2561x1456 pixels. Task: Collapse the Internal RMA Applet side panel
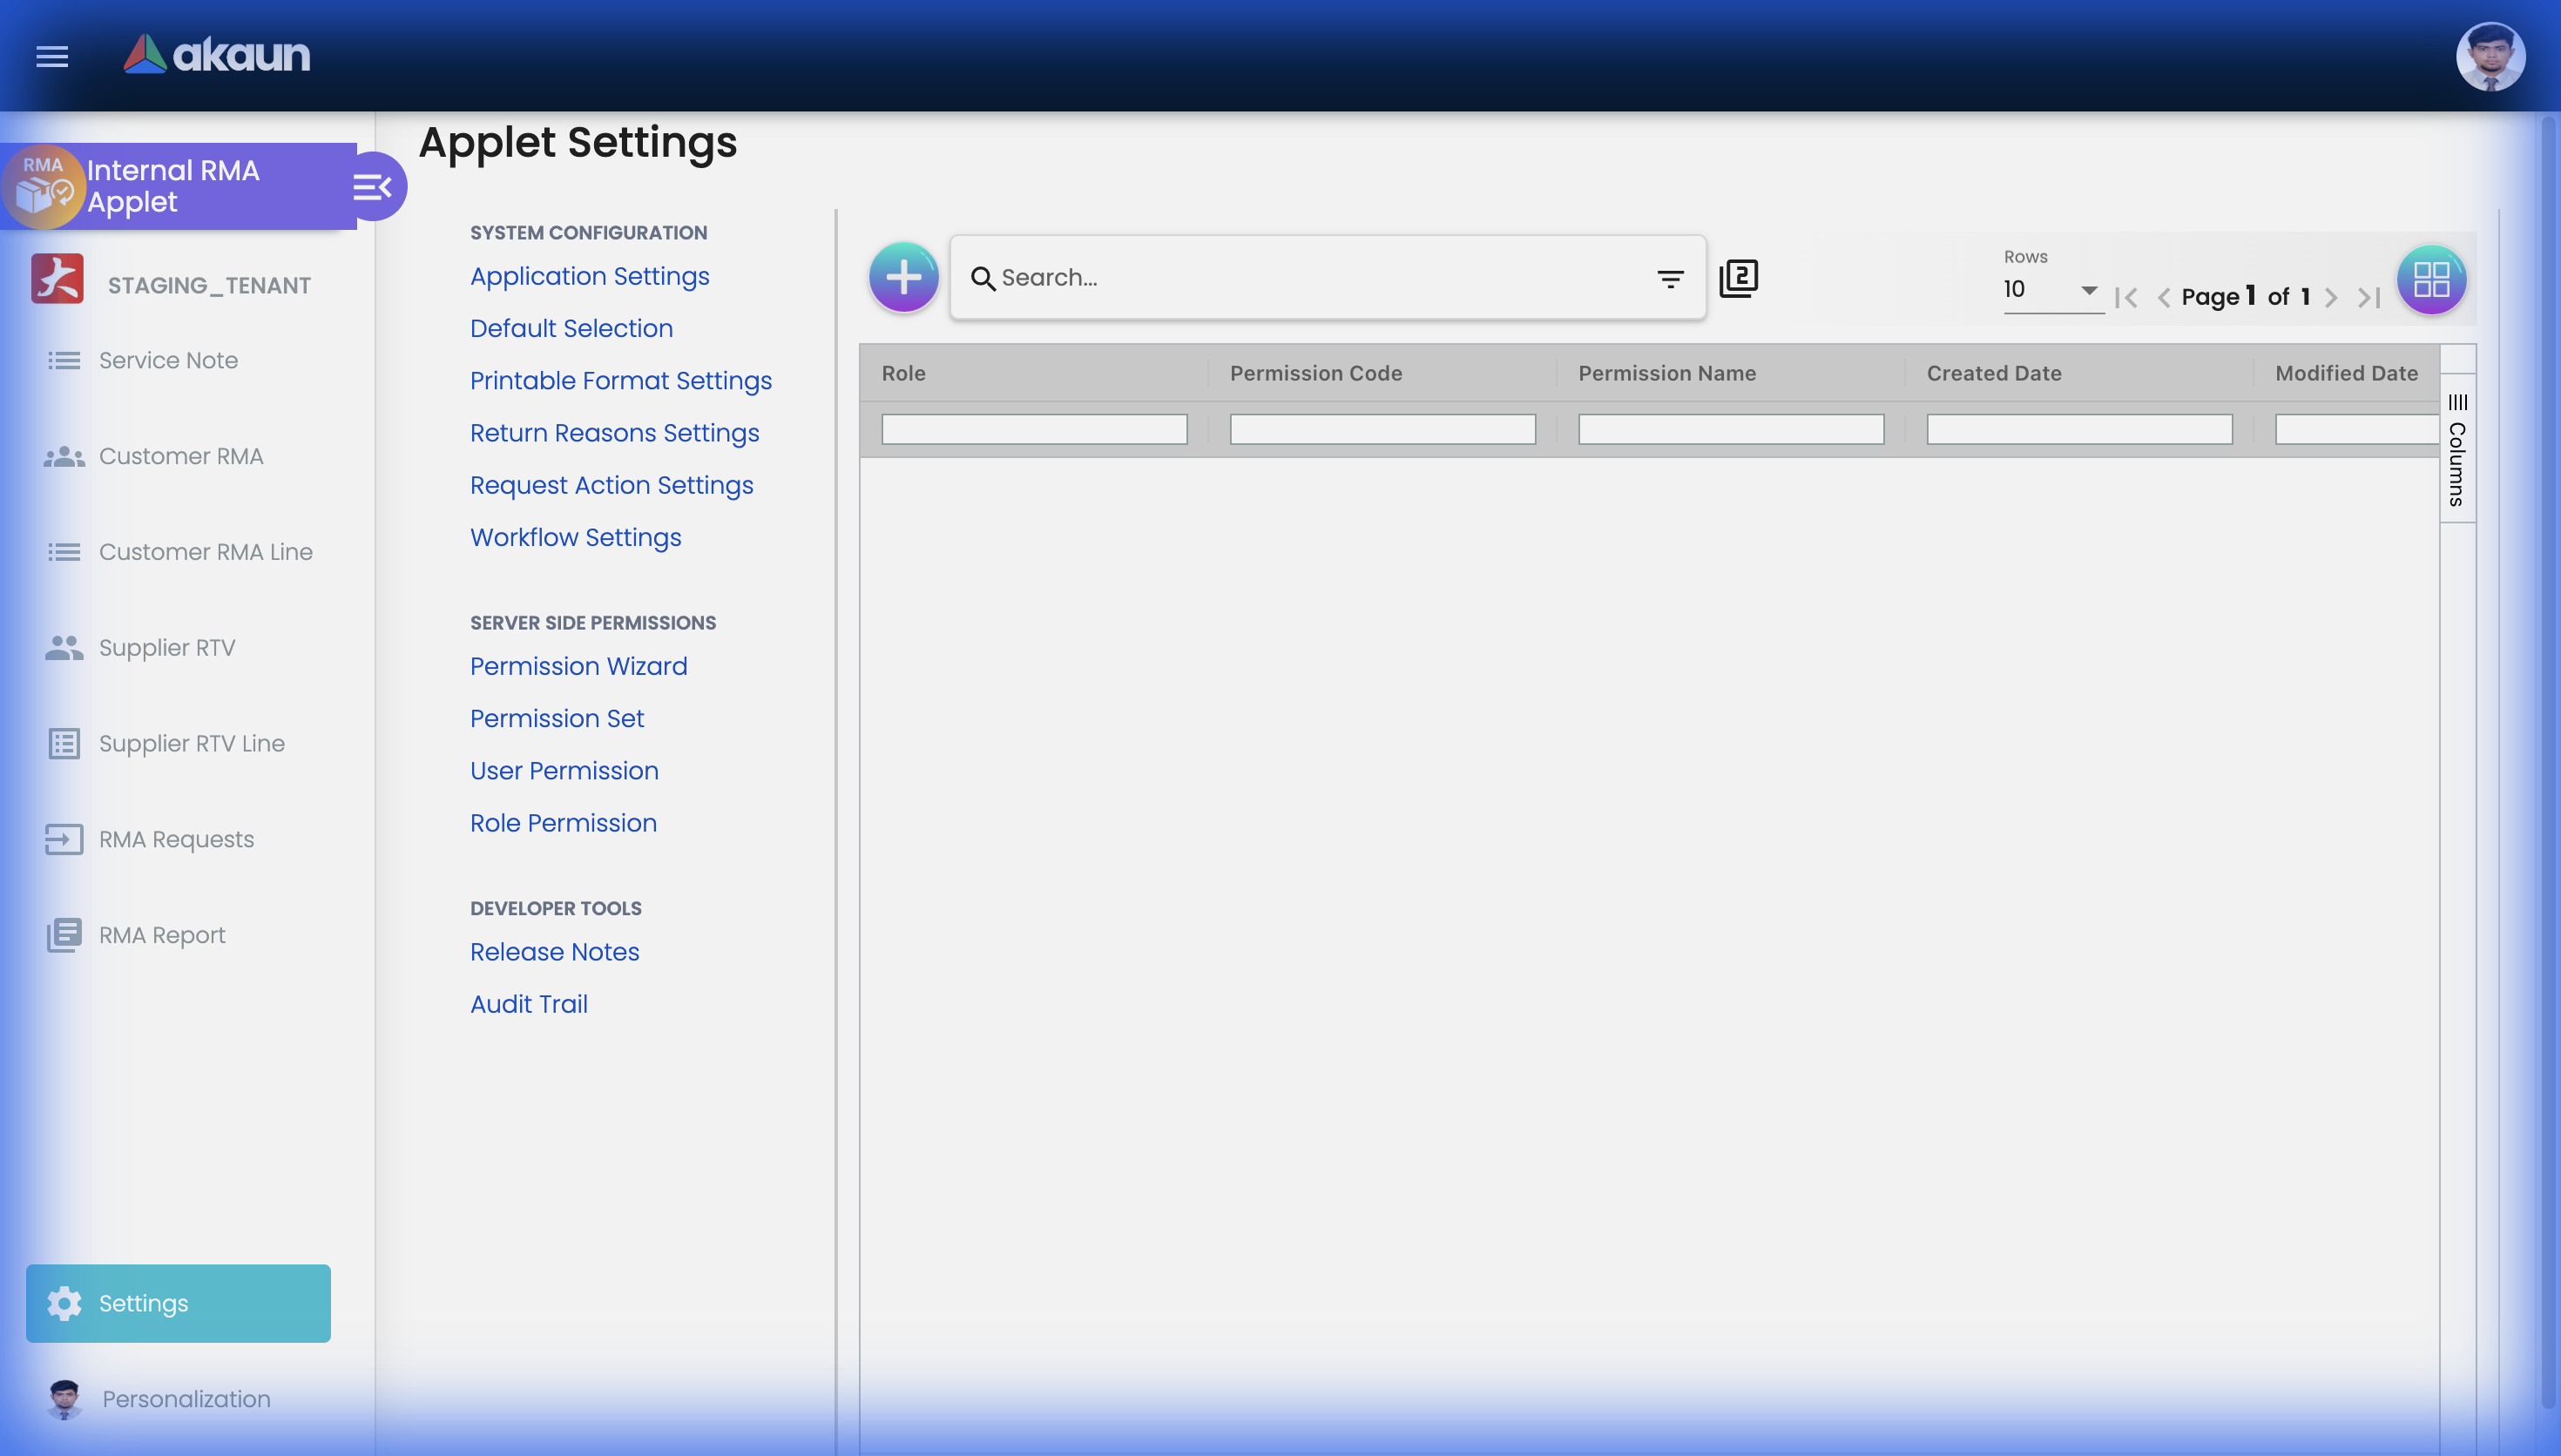click(x=372, y=186)
